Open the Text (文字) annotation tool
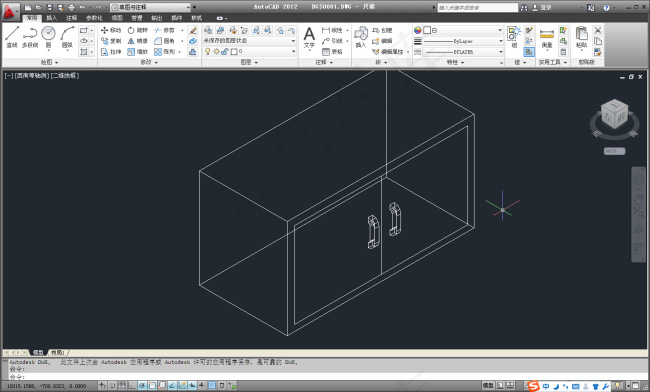The width and height of the screenshot is (650, 392). pos(309,37)
